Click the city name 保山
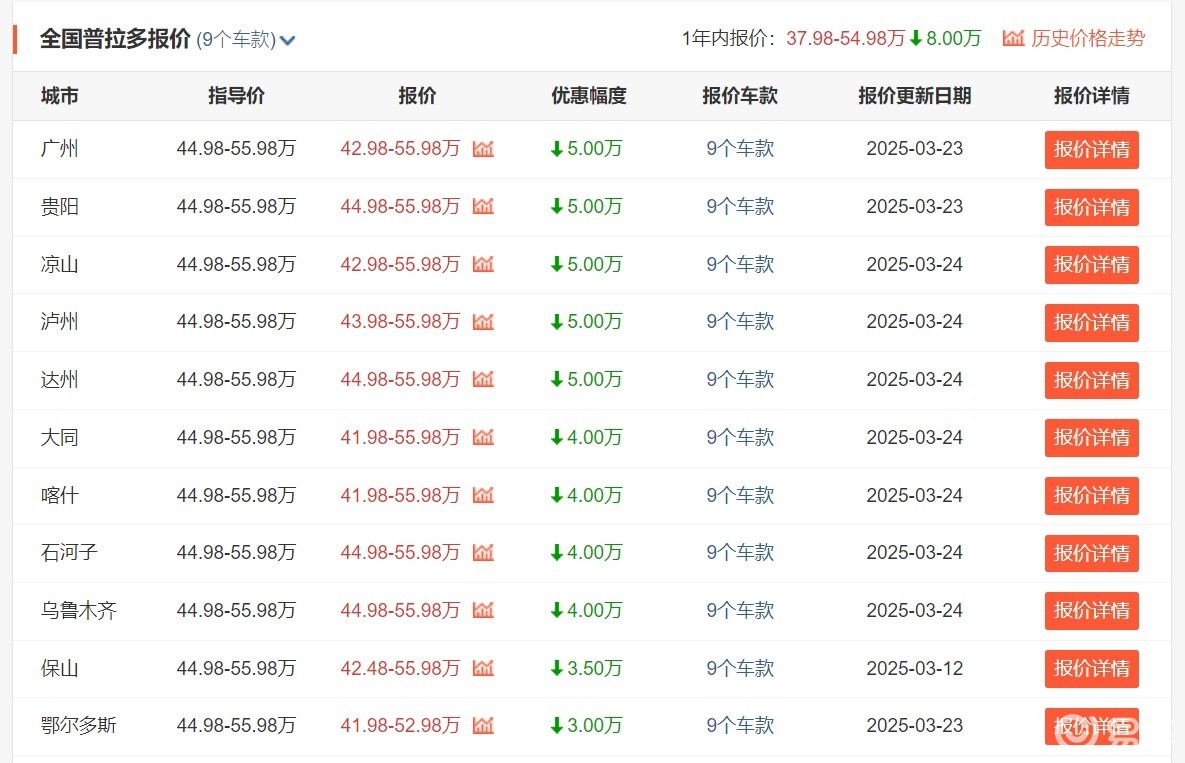 (x=60, y=669)
